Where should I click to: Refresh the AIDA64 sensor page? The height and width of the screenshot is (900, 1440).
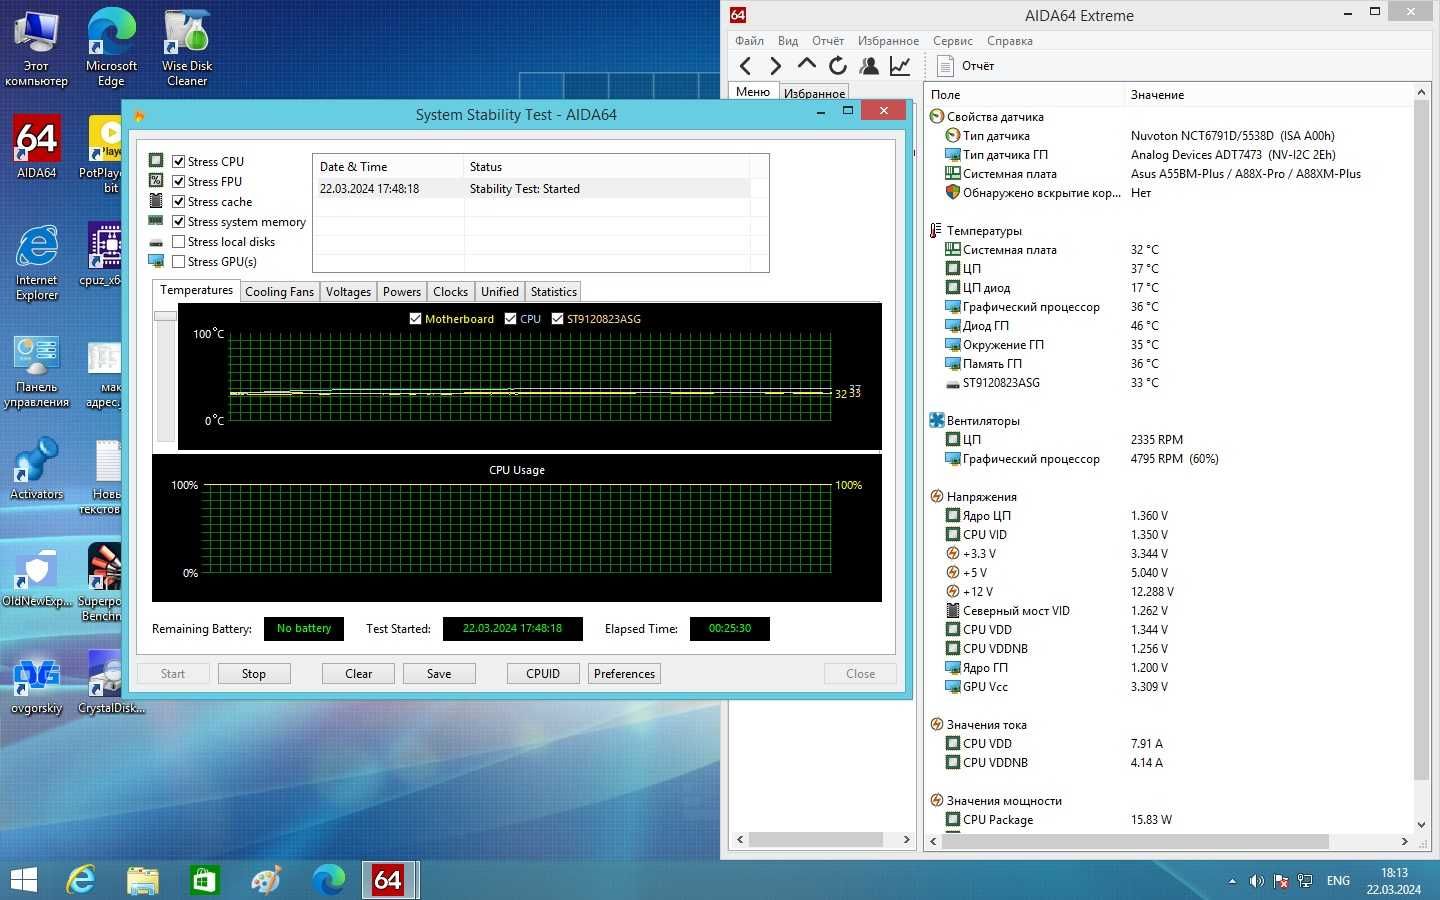[x=838, y=66]
